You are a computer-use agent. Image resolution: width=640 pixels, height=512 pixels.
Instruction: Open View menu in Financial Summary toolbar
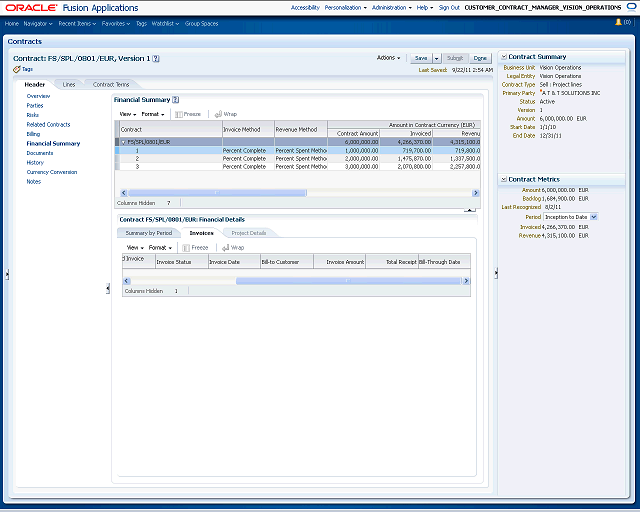(x=128, y=114)
